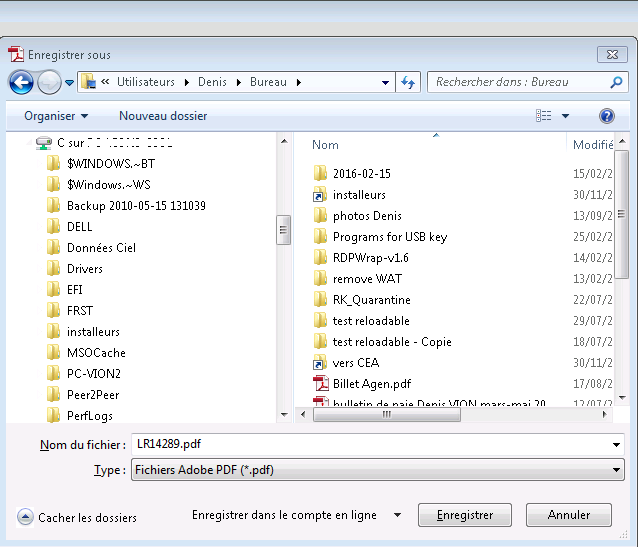The height and width of the screenshot is (547, 638).
Task: Expand the view options dropdown arrow
Action: point(565,116)
